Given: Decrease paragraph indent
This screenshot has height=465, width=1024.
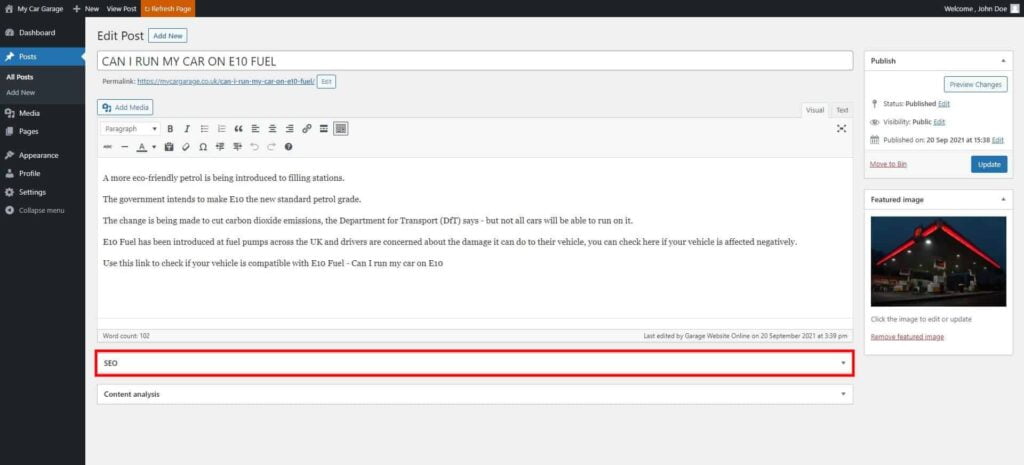Looking at the screenshot, I should click(220, 147).
